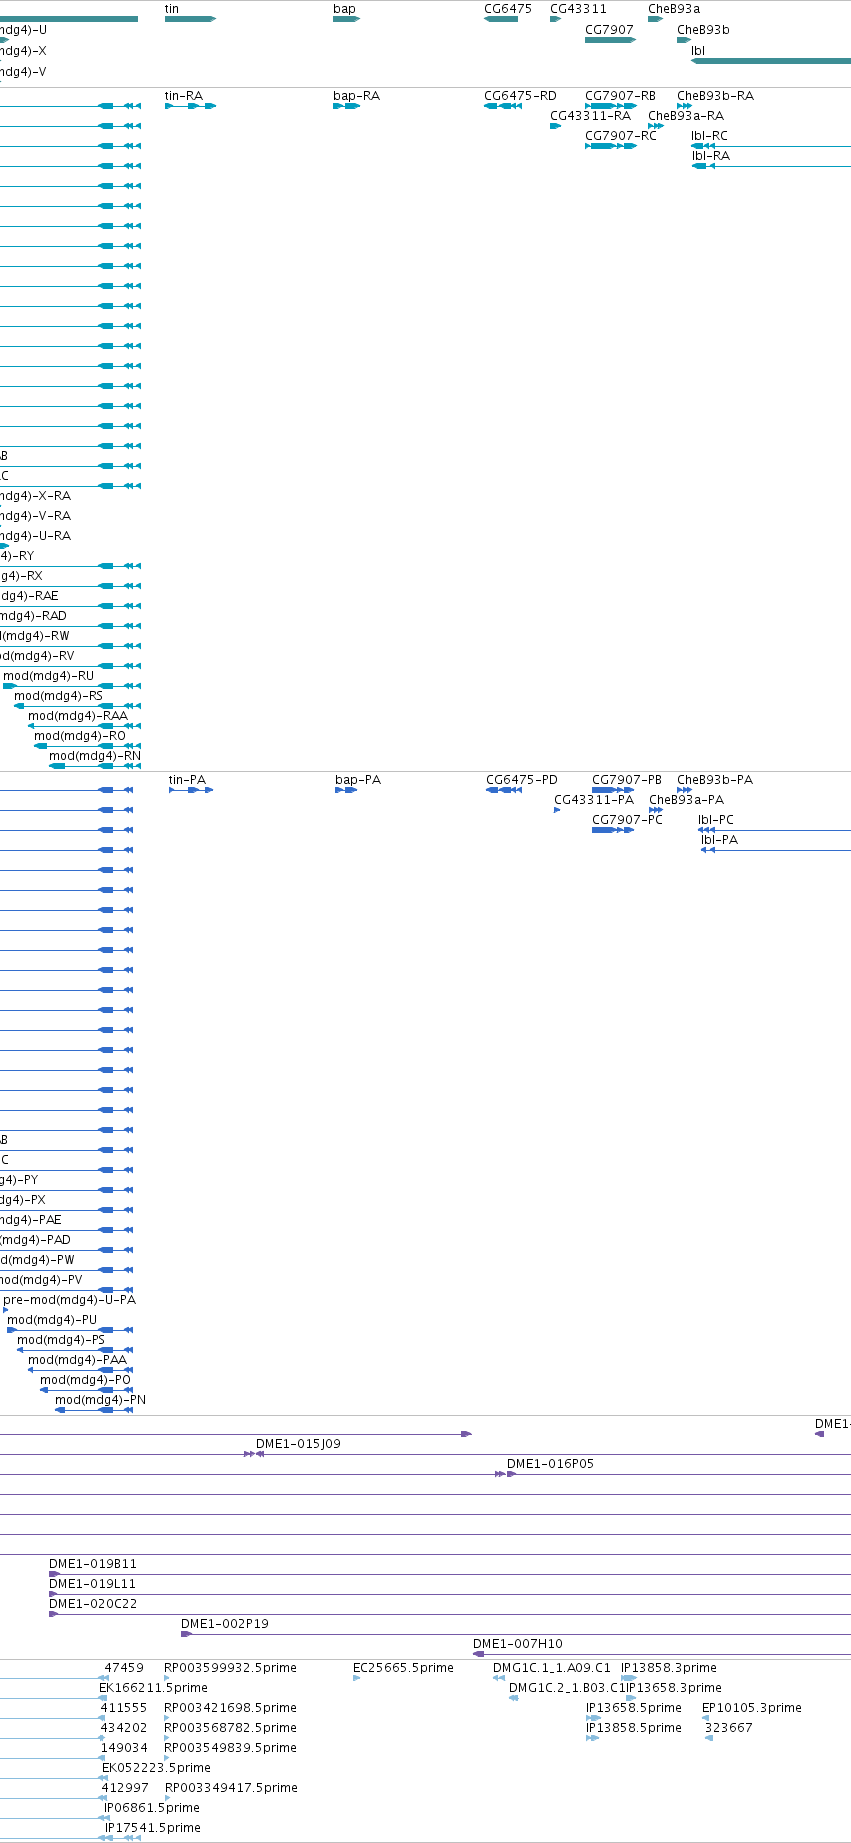Select the mod(mdg4)-PU protein label
Screen dimensions: 851x1843
click(52, 1320)
